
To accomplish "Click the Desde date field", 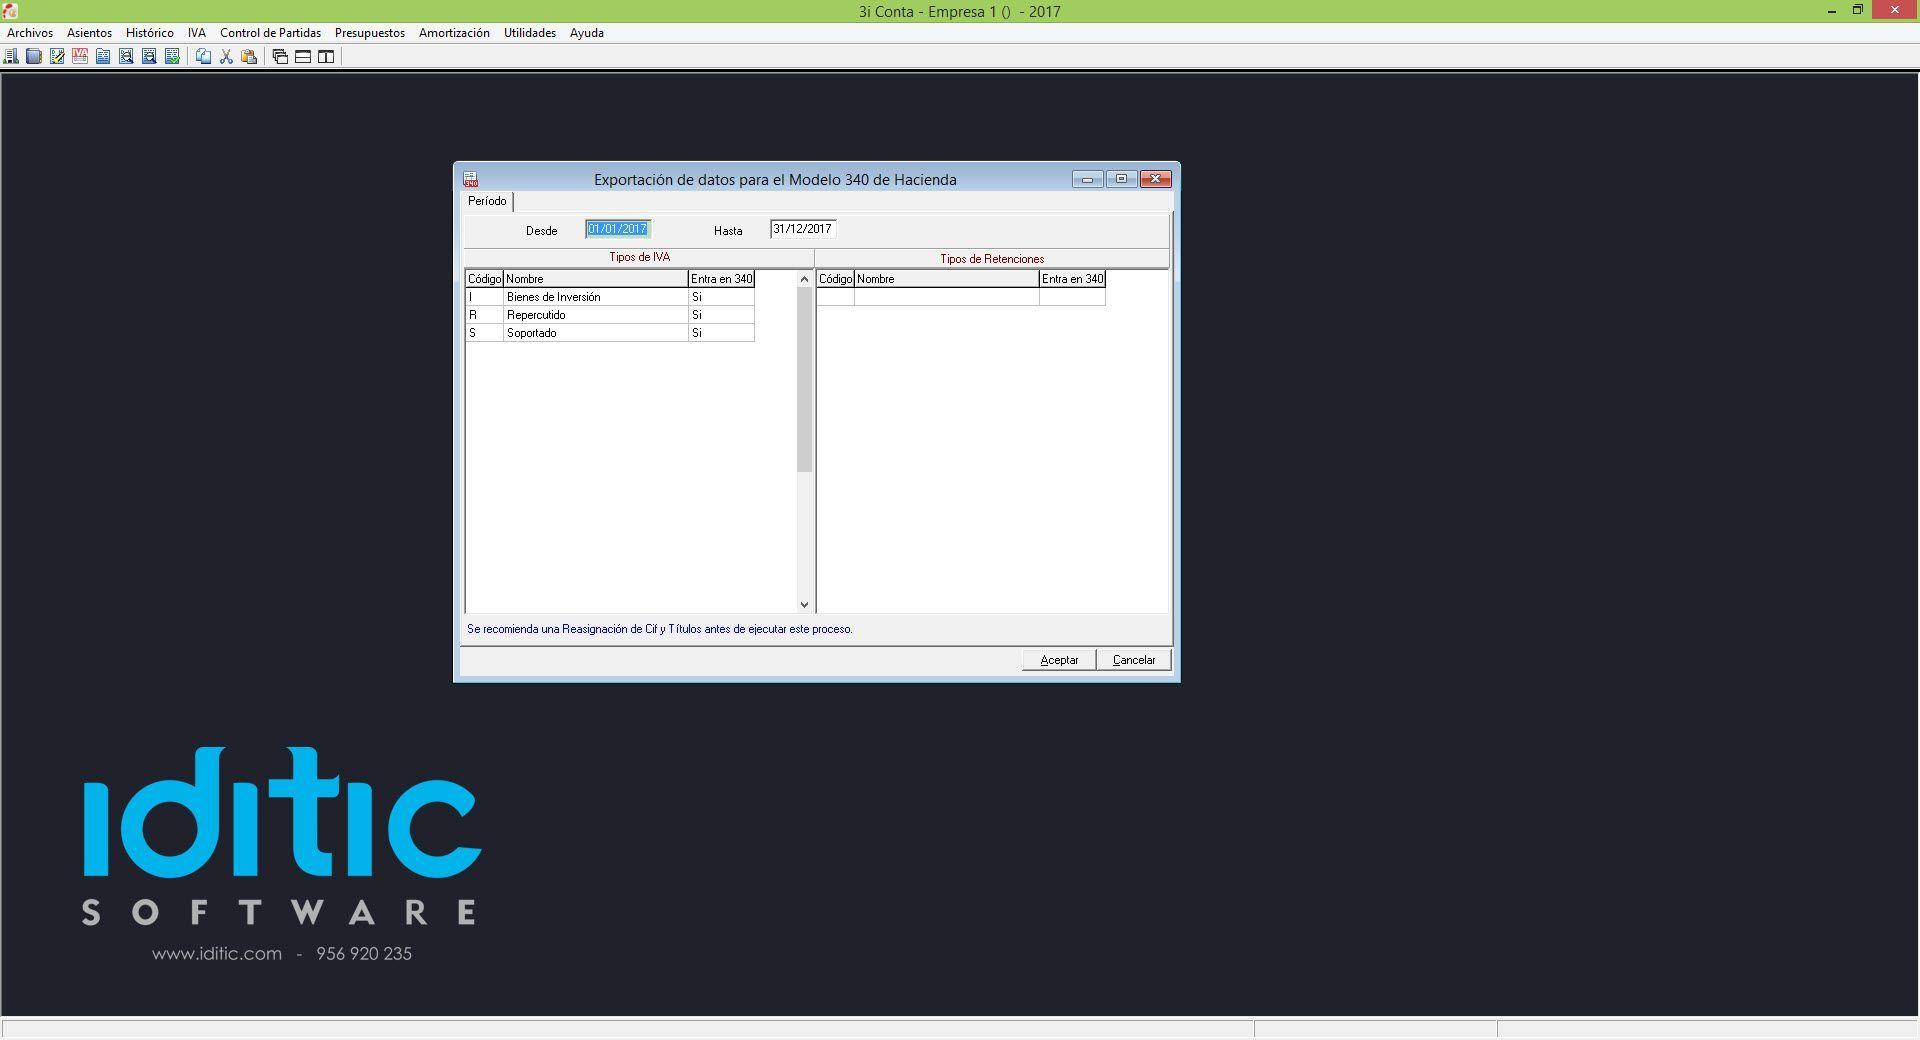I will [618, 229].
